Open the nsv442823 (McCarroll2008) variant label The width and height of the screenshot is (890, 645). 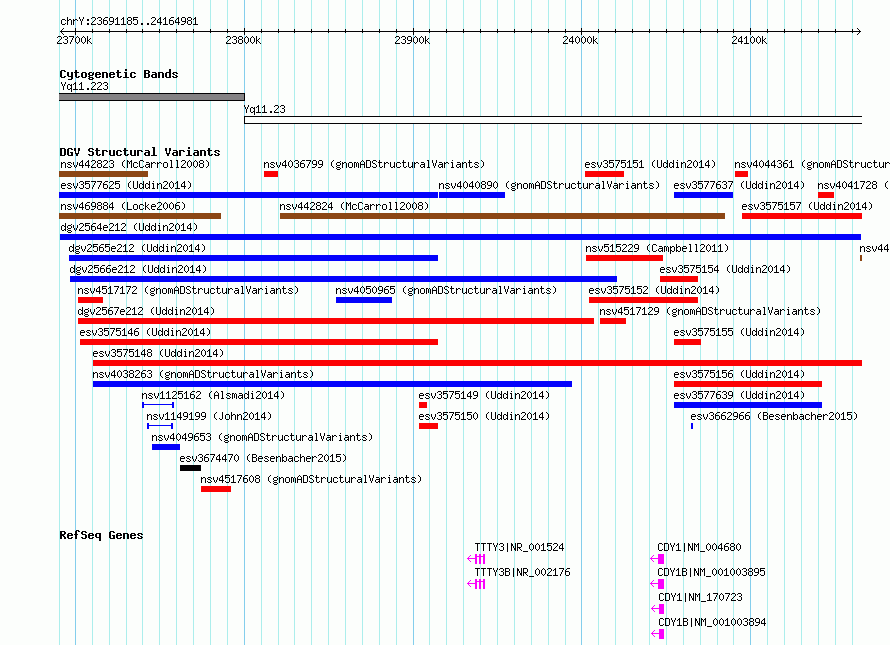[x=135, y=164]
